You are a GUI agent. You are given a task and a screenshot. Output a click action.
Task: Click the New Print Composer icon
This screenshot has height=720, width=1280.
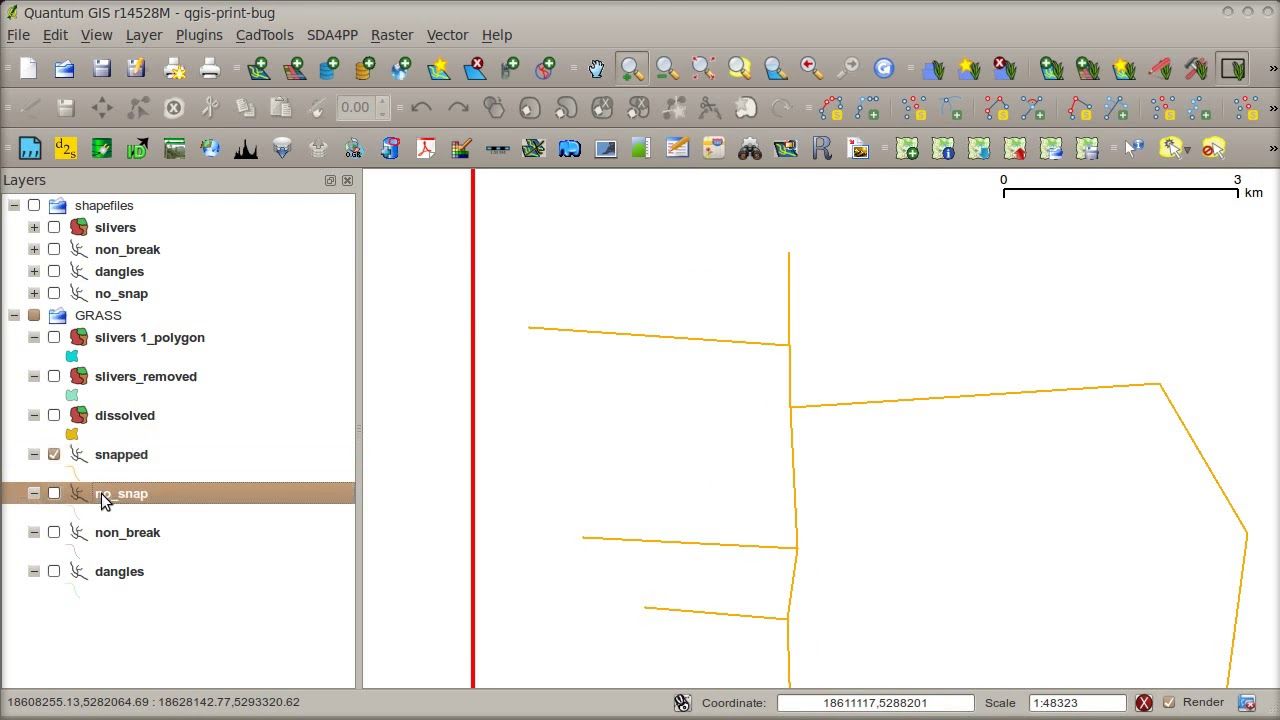pos(174,68)
